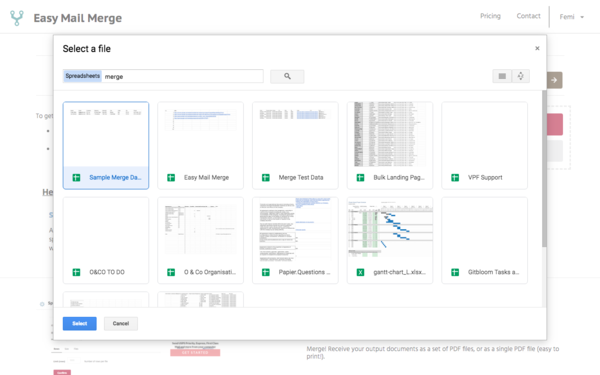
Task: Click the sort options icon
Action: (x=520, y=76)
